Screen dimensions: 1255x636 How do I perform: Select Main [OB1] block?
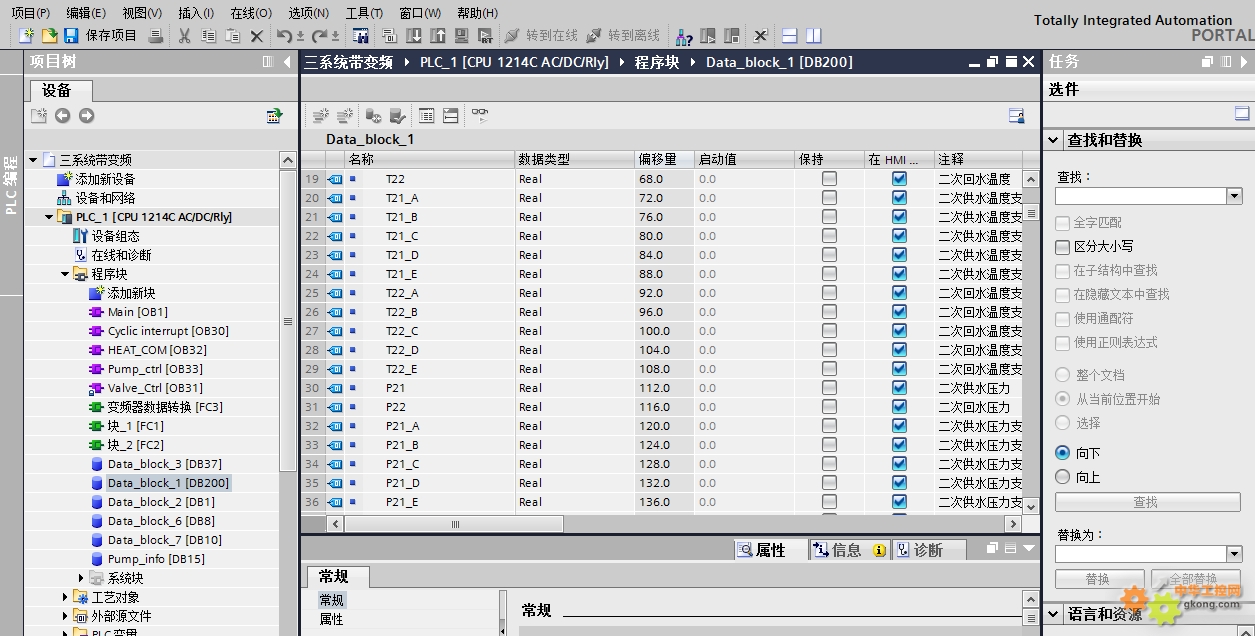click(x=138, y=312)
